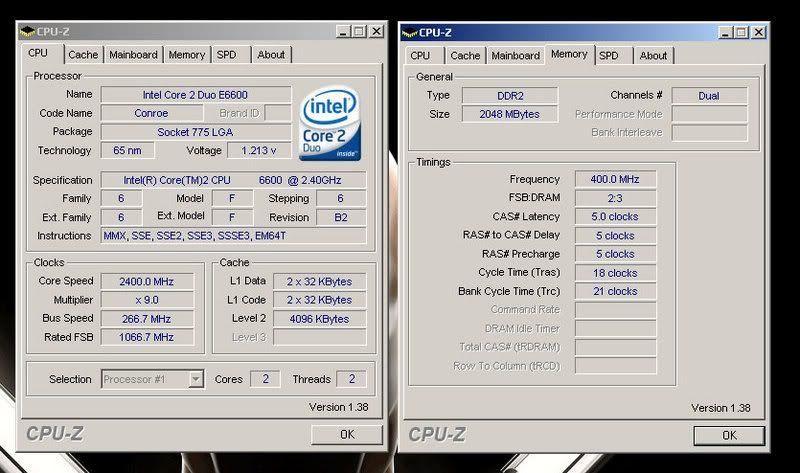Click the empty Command Rate field

(x=615, y=310)
